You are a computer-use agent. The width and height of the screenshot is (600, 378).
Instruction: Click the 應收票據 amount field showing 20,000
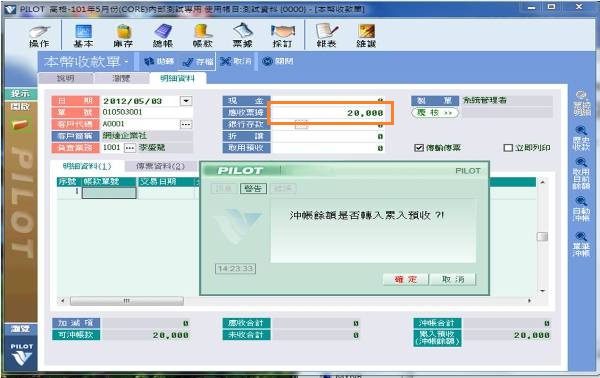point(328,113)
